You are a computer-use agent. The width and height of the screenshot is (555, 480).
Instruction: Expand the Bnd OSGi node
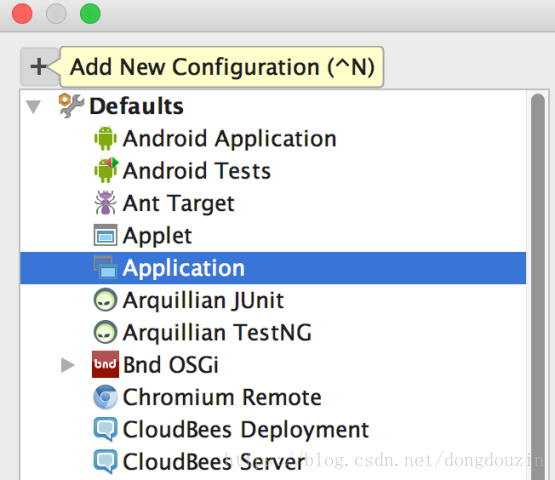[68, 365]
